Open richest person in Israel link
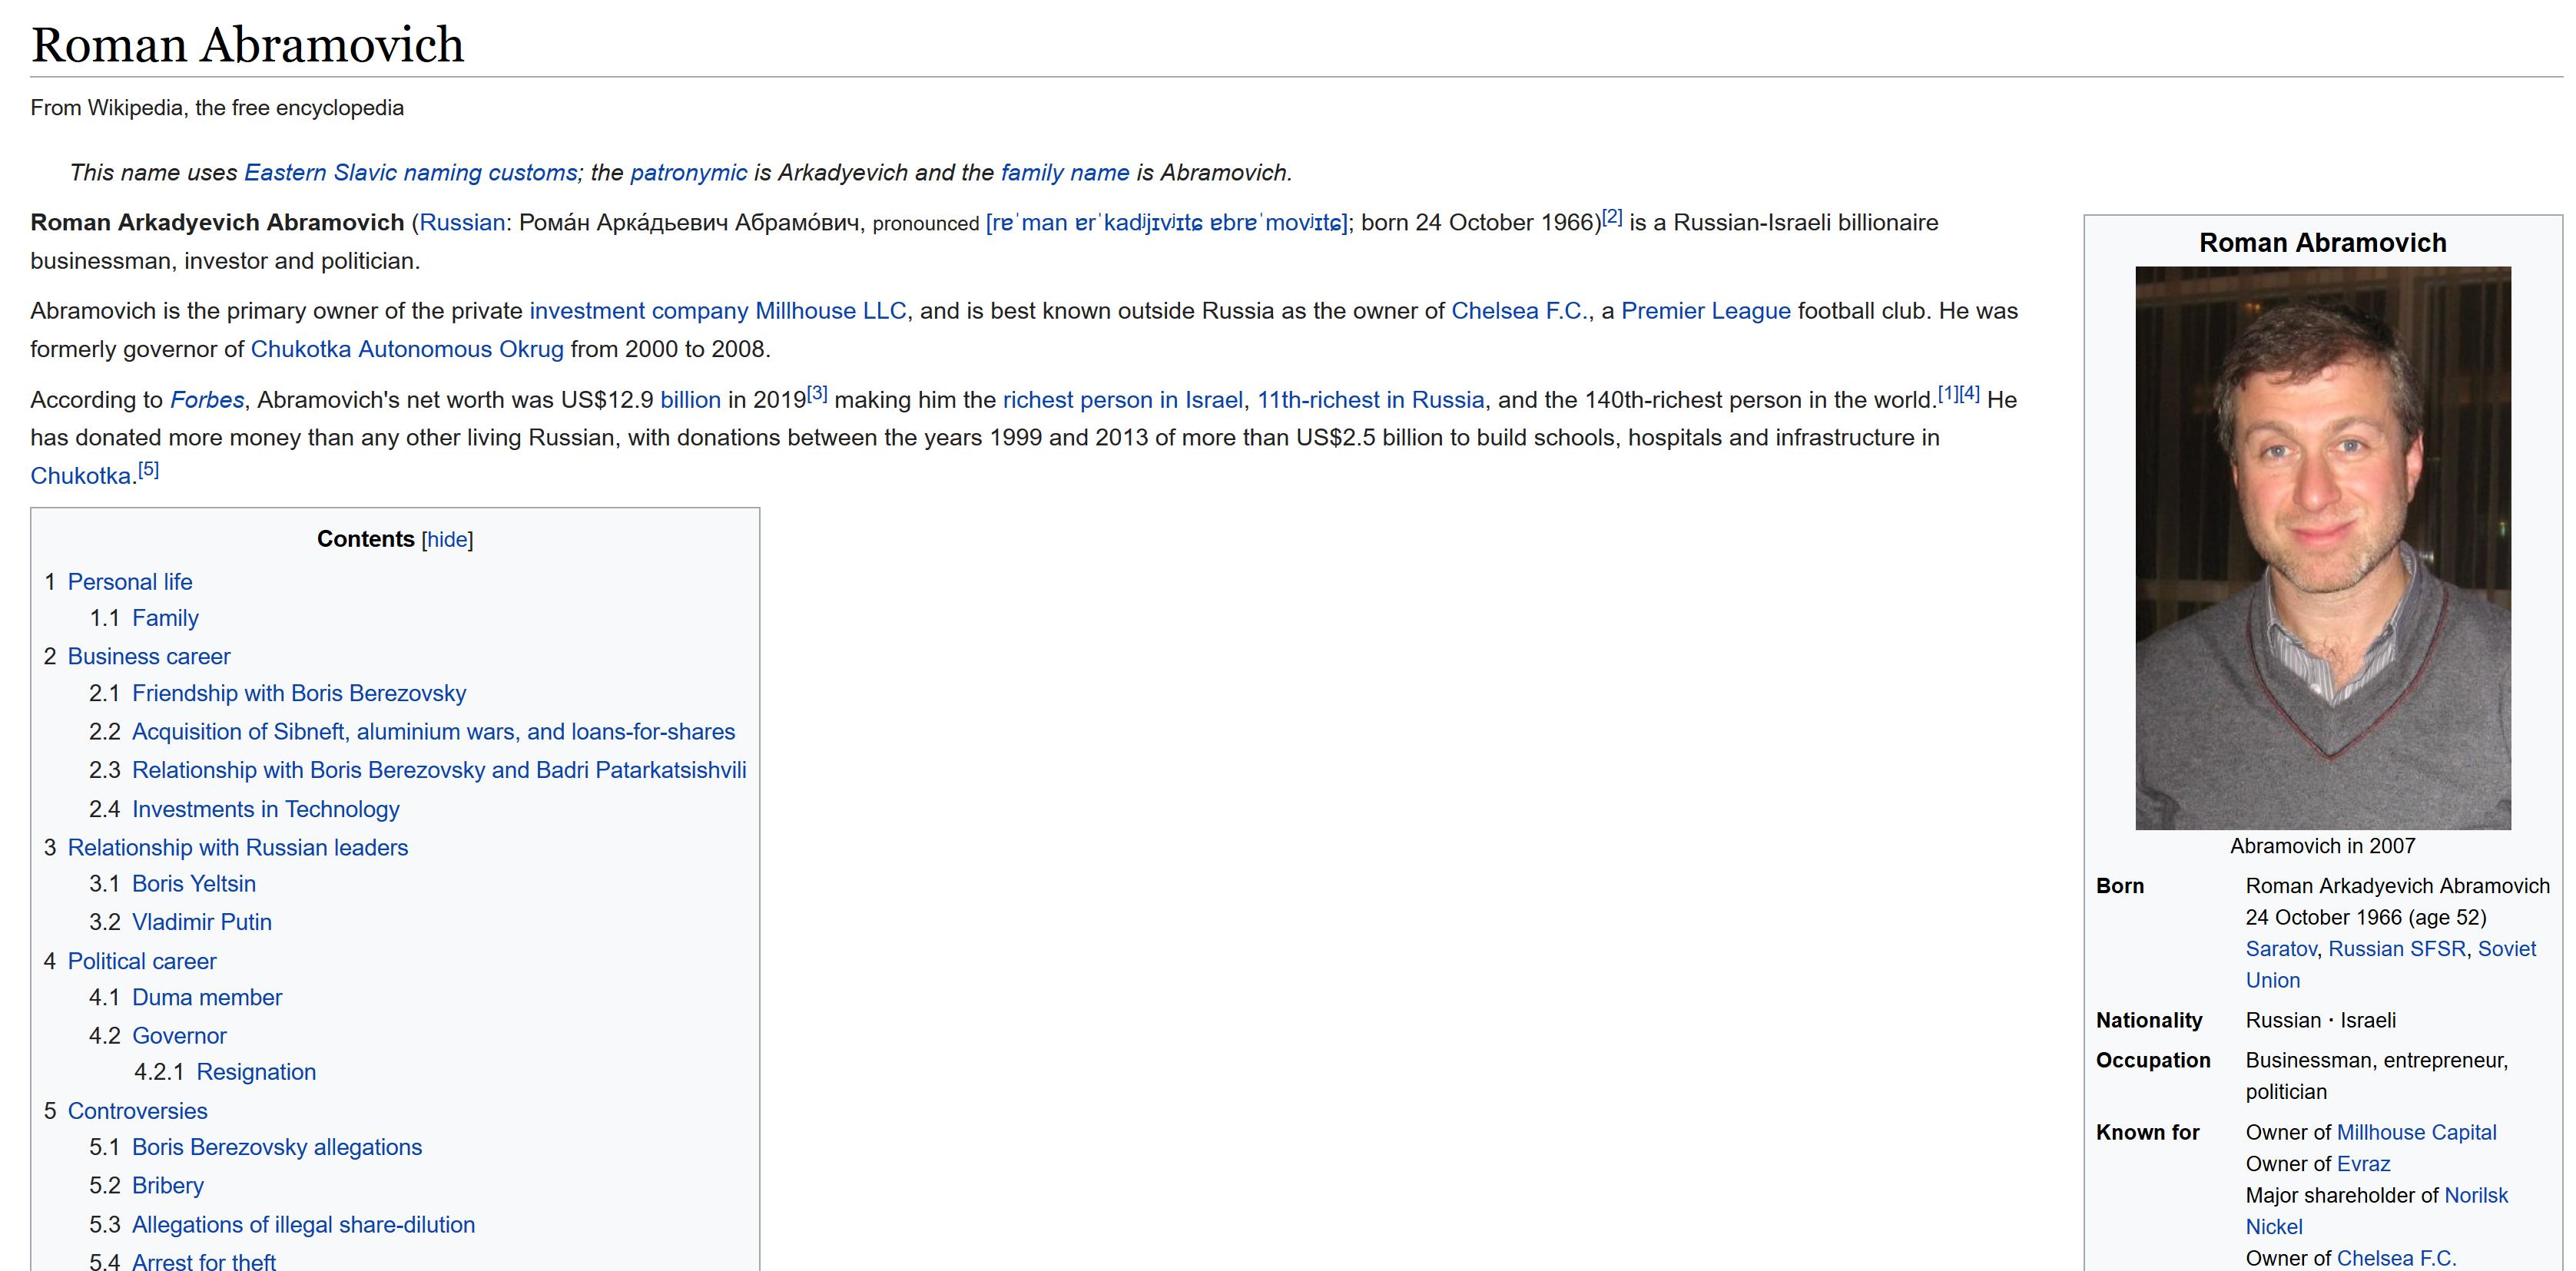The height and width of the screenshot is (1271, 2576). point(1123,400)
